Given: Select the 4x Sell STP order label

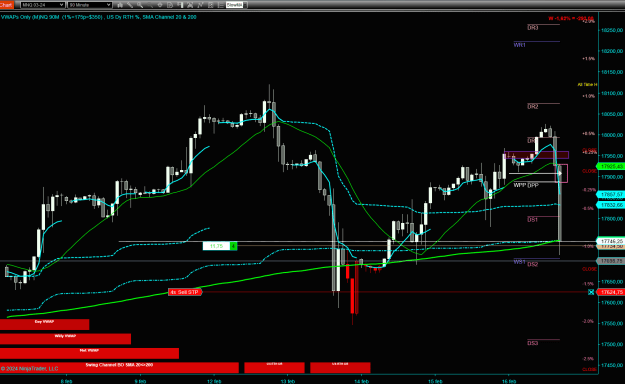Looking at the screenshot, I should coord(185,292).
